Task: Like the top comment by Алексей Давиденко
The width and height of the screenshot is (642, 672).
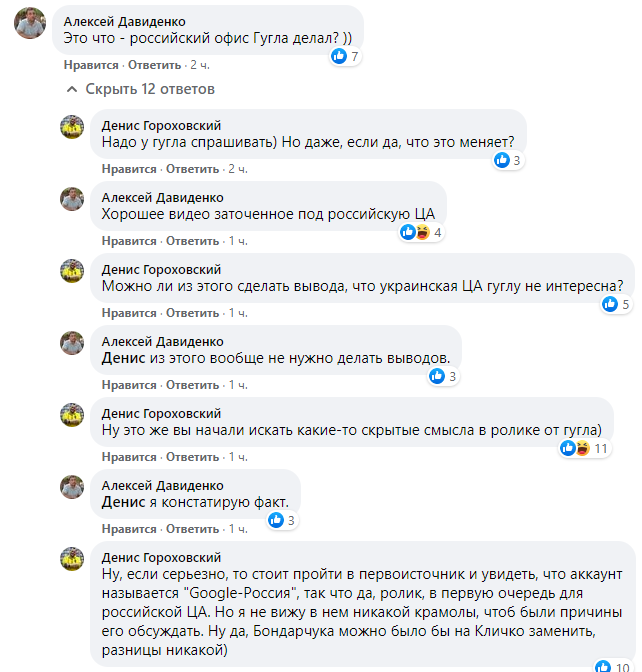Action: click(90, 65)
